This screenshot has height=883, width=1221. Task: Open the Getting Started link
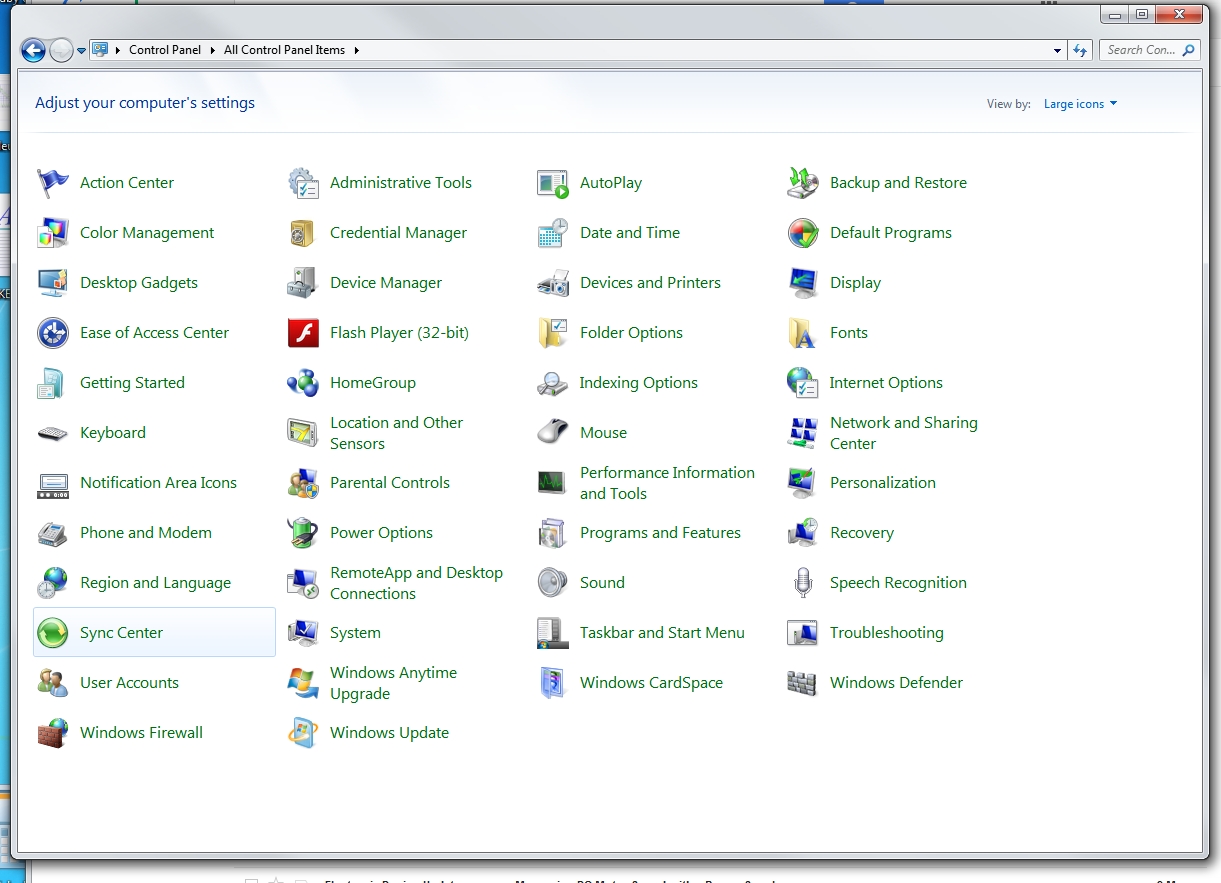pyautogui.click(x=132, y=383)
